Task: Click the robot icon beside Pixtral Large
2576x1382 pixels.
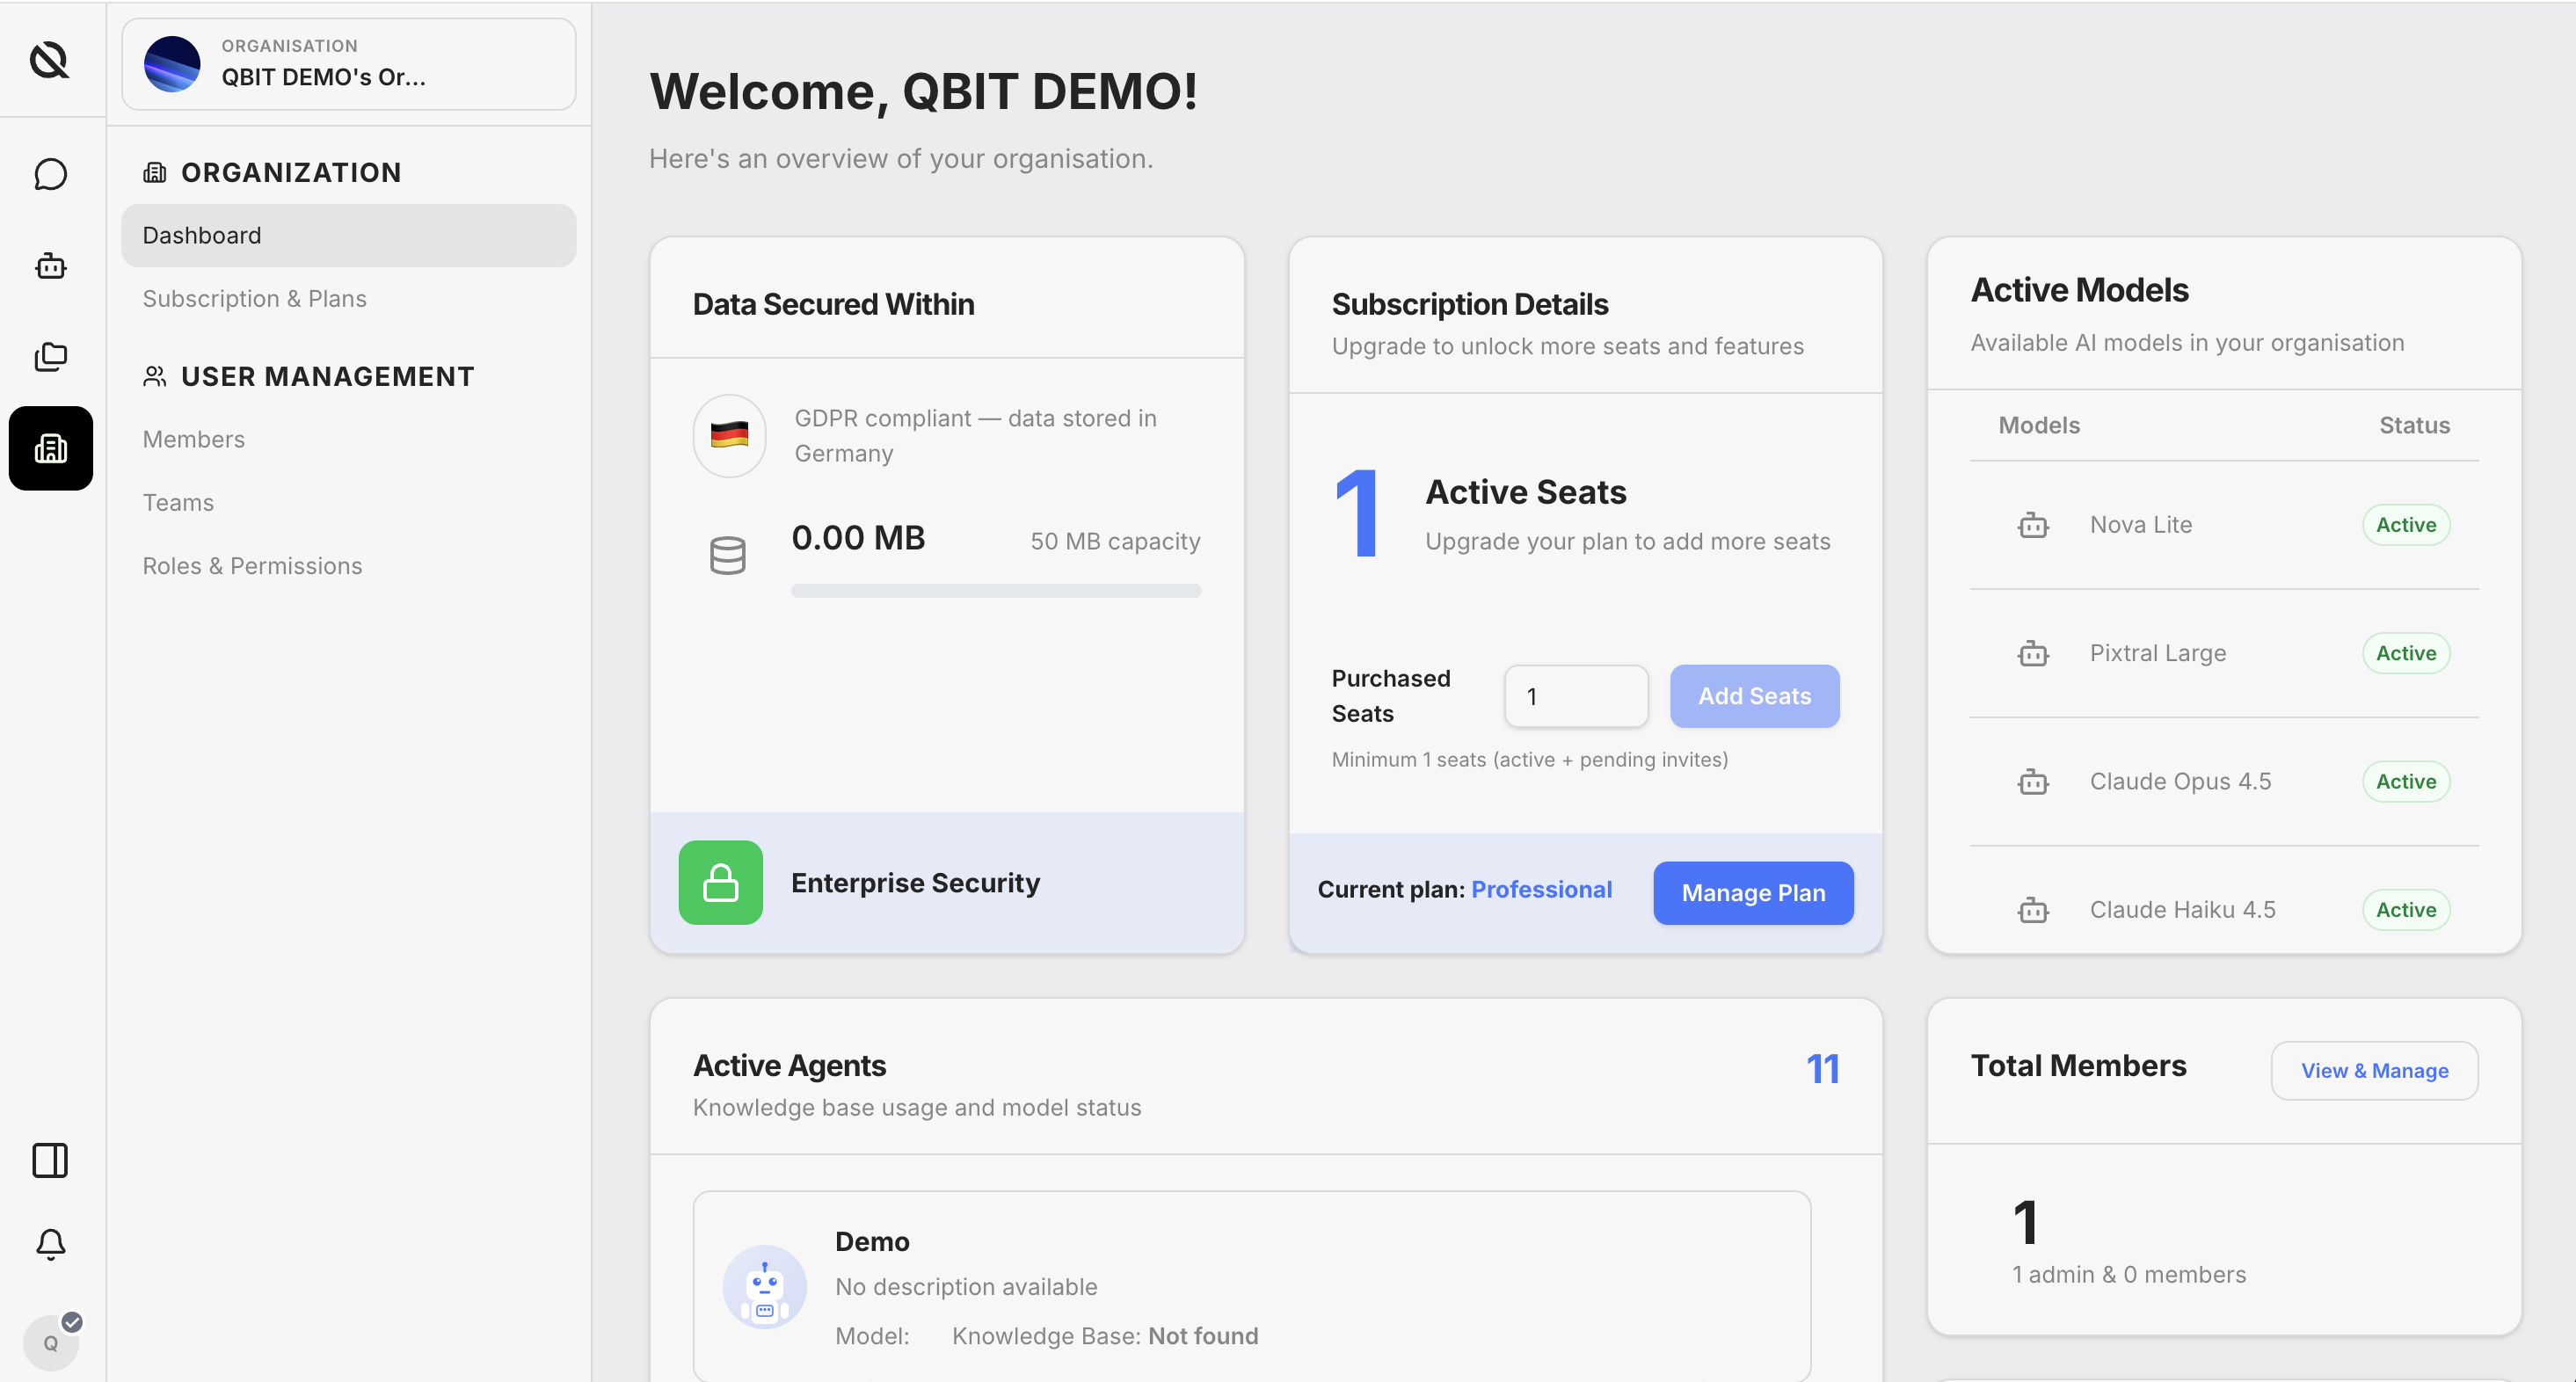Action: tap(2033, 653)
